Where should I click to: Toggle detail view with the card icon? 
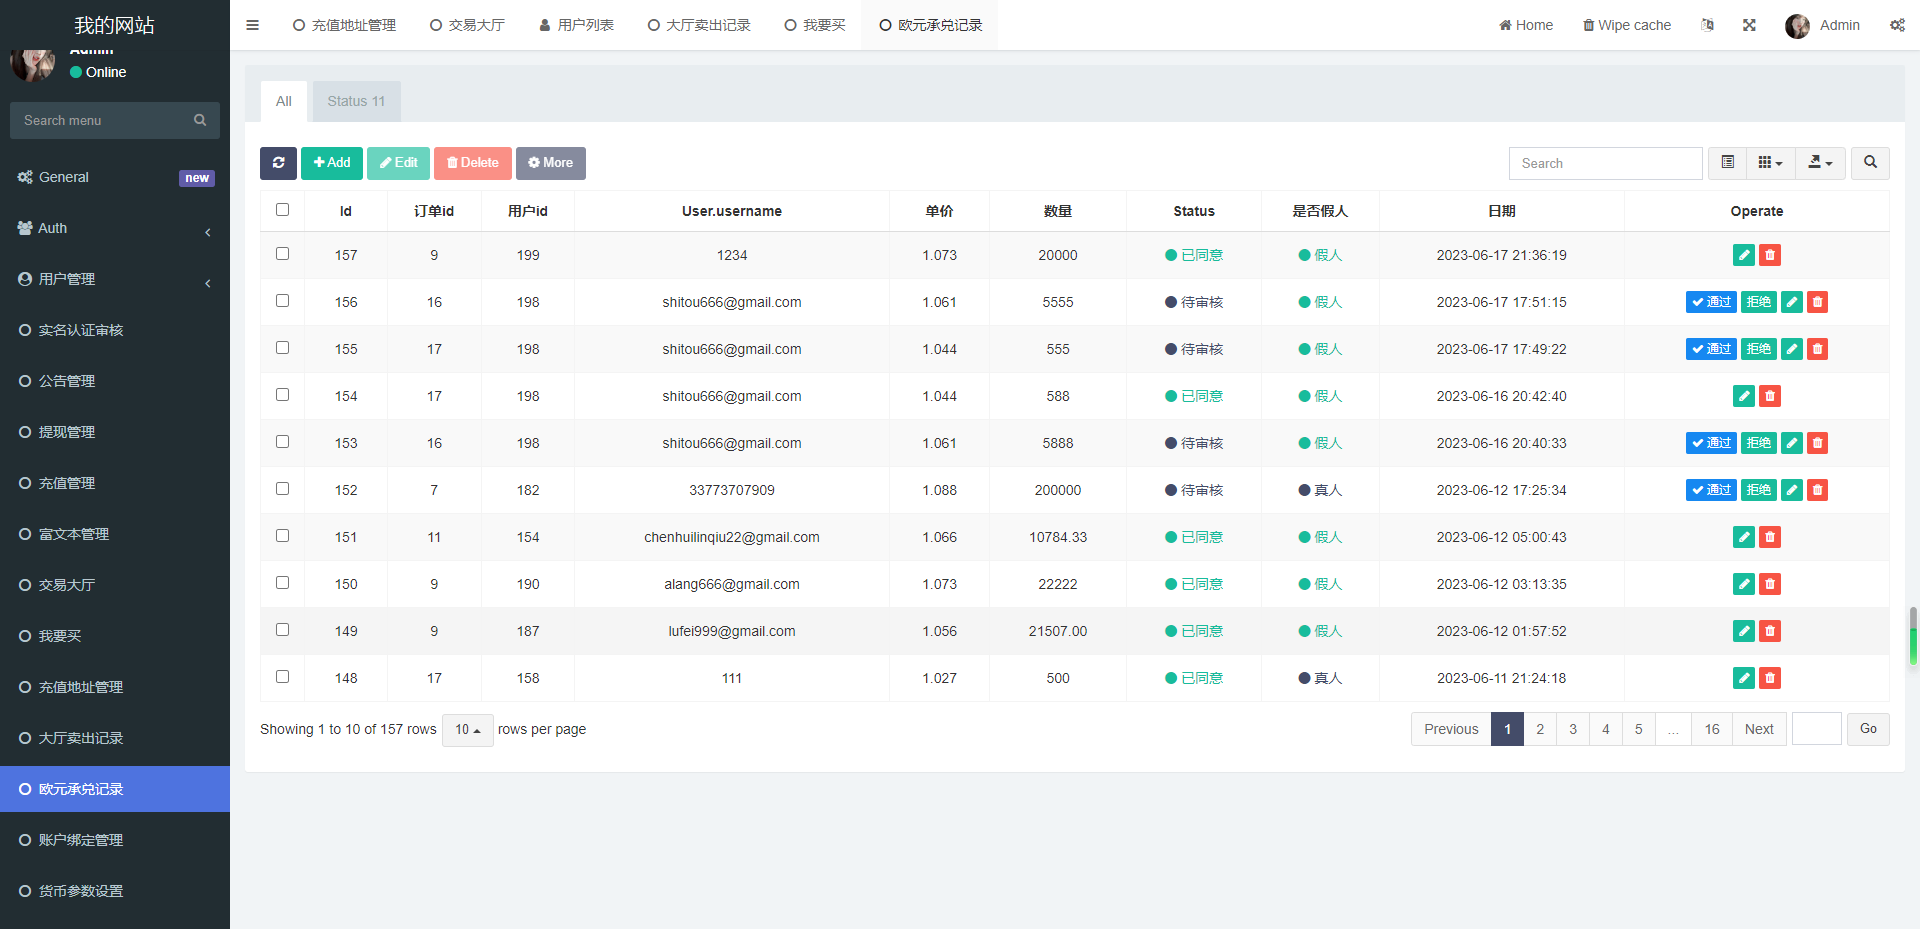(1726, 163)
